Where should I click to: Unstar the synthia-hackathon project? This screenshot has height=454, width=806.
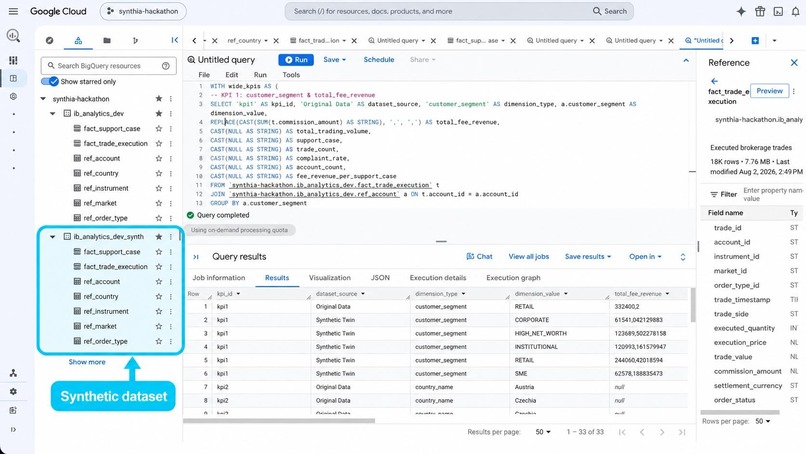click(159, 99)
